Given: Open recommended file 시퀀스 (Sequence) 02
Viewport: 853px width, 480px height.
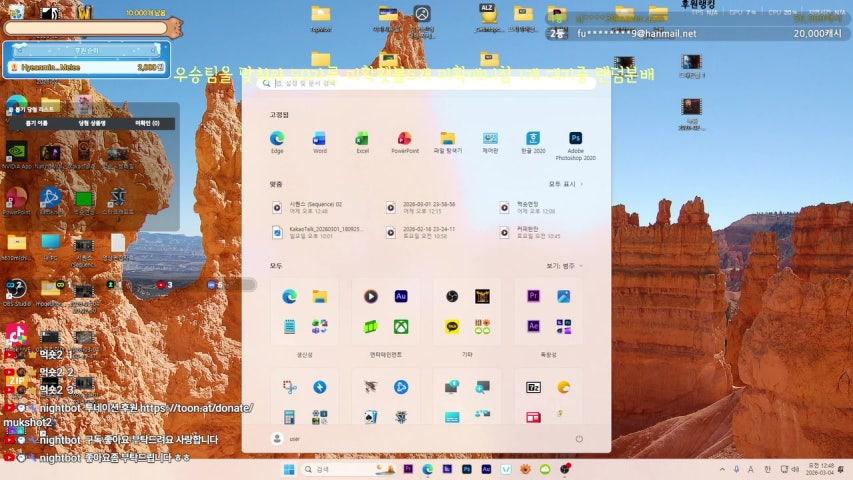Looking at the screenshot, I should pyautogui.click(x=308, y=207).
